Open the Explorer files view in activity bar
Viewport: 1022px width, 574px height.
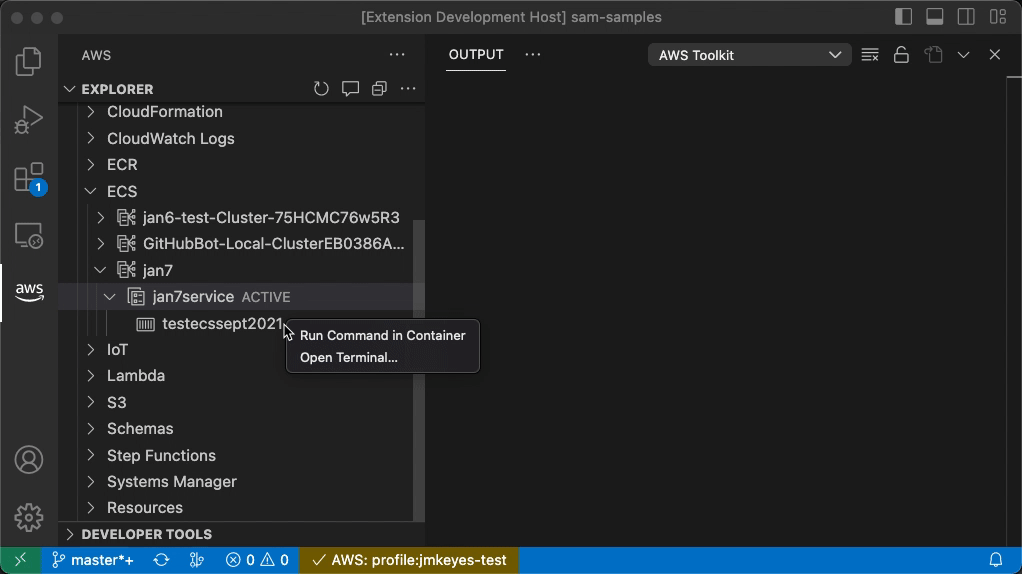tap(29, 61)
